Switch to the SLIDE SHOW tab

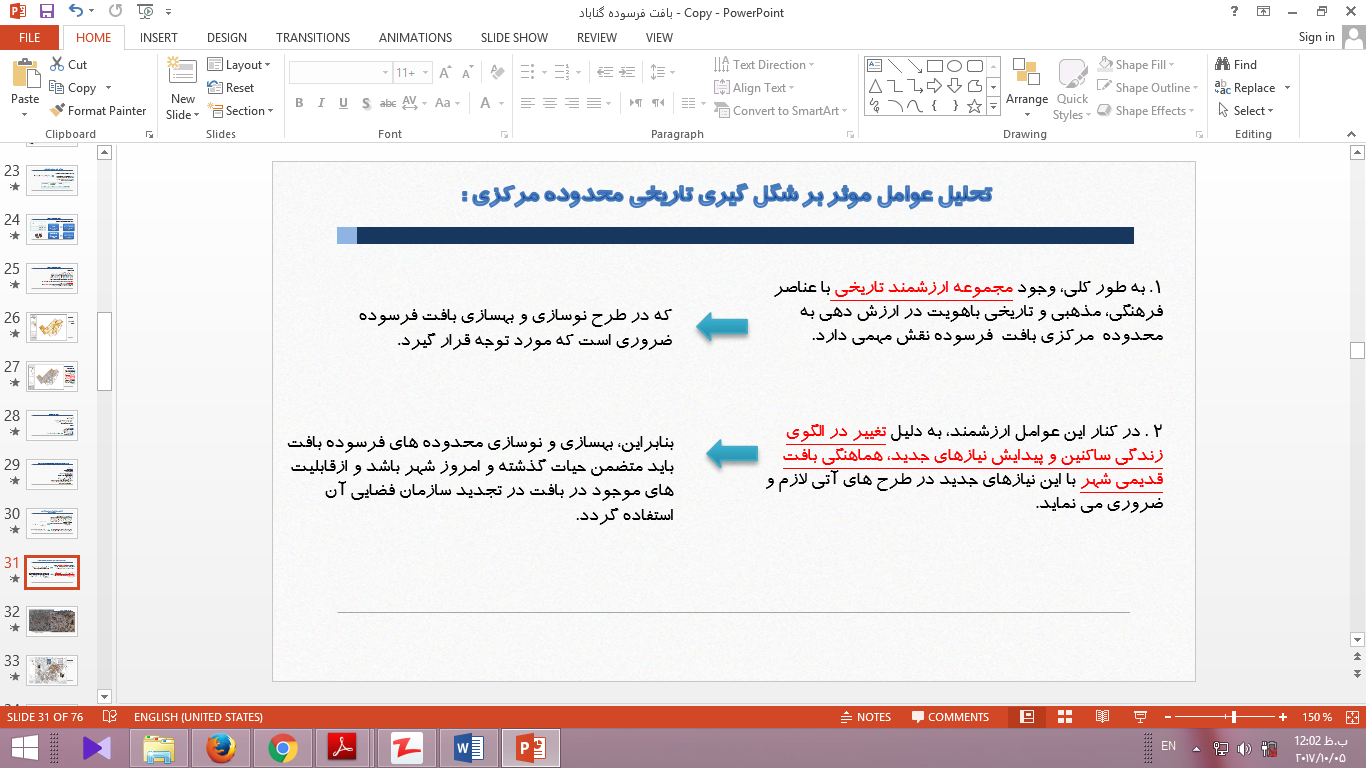coord(514,37)
